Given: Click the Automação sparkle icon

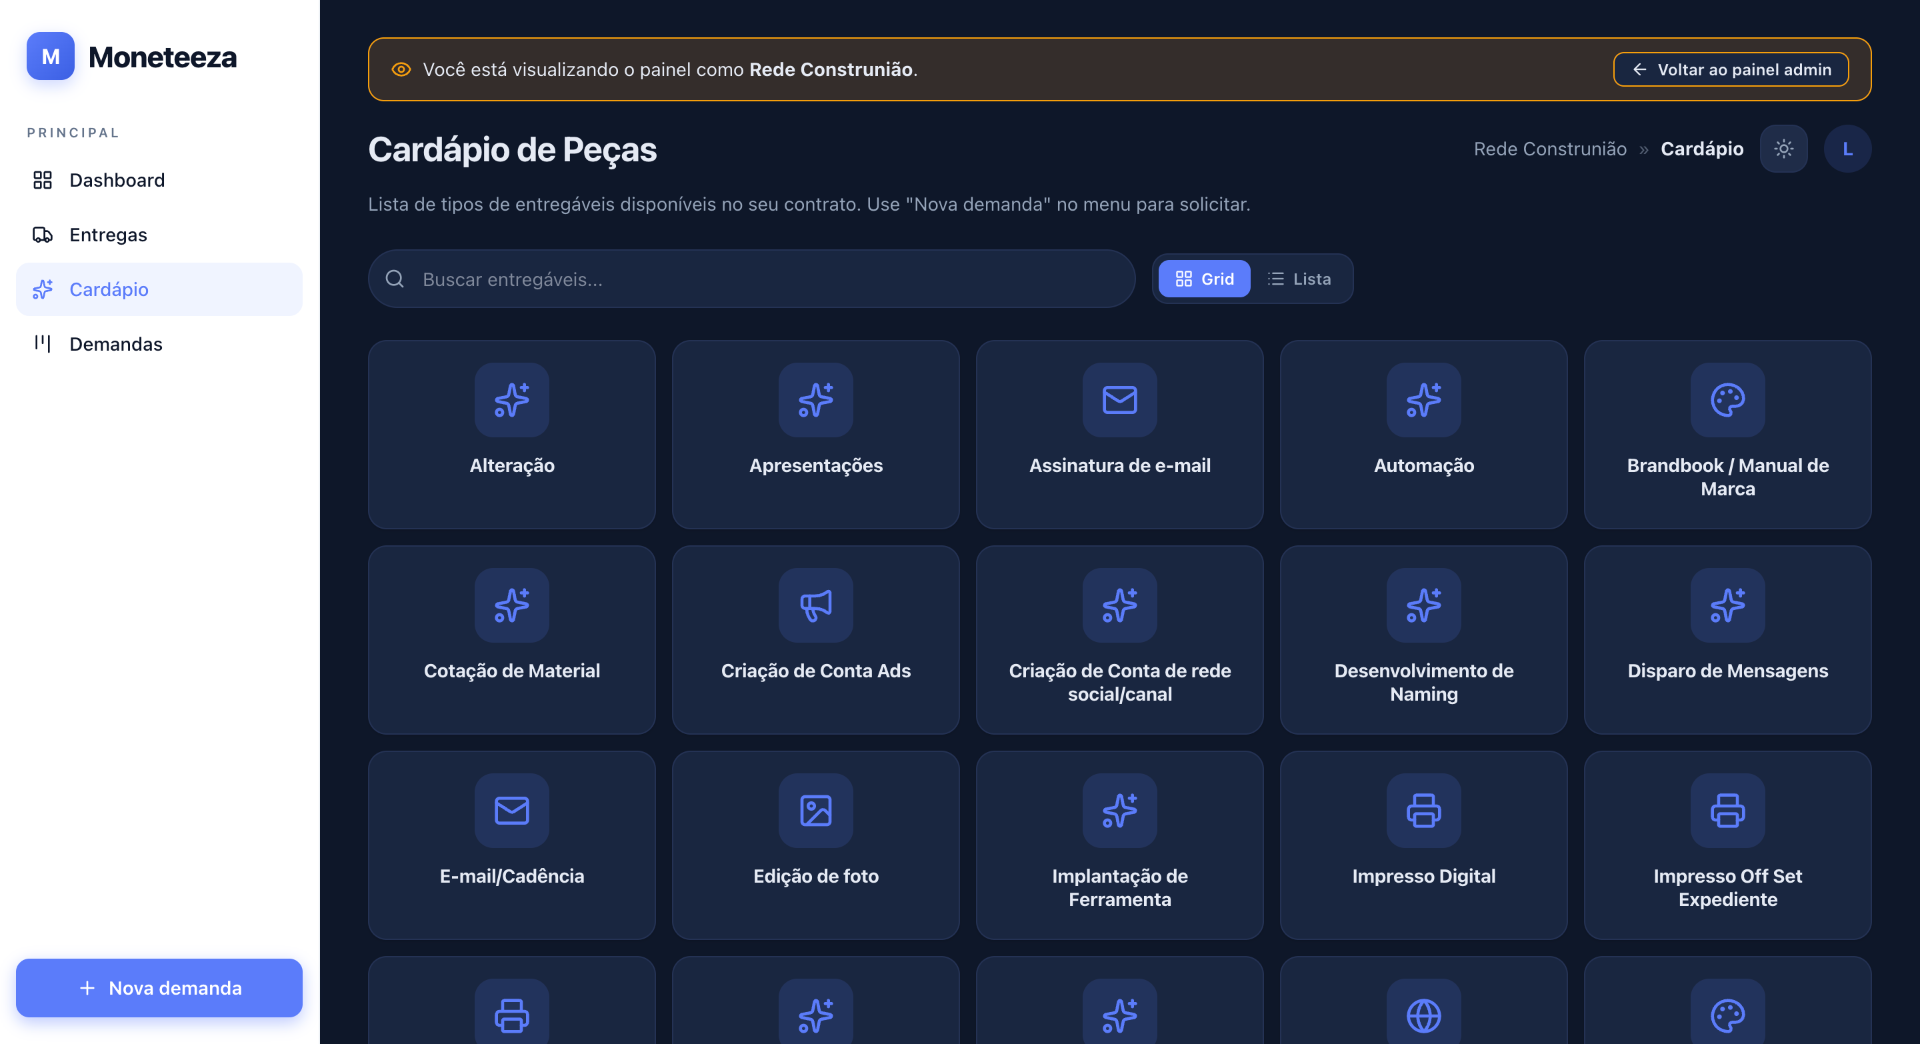Looking at the screenshot, I should click(1424, 400).
